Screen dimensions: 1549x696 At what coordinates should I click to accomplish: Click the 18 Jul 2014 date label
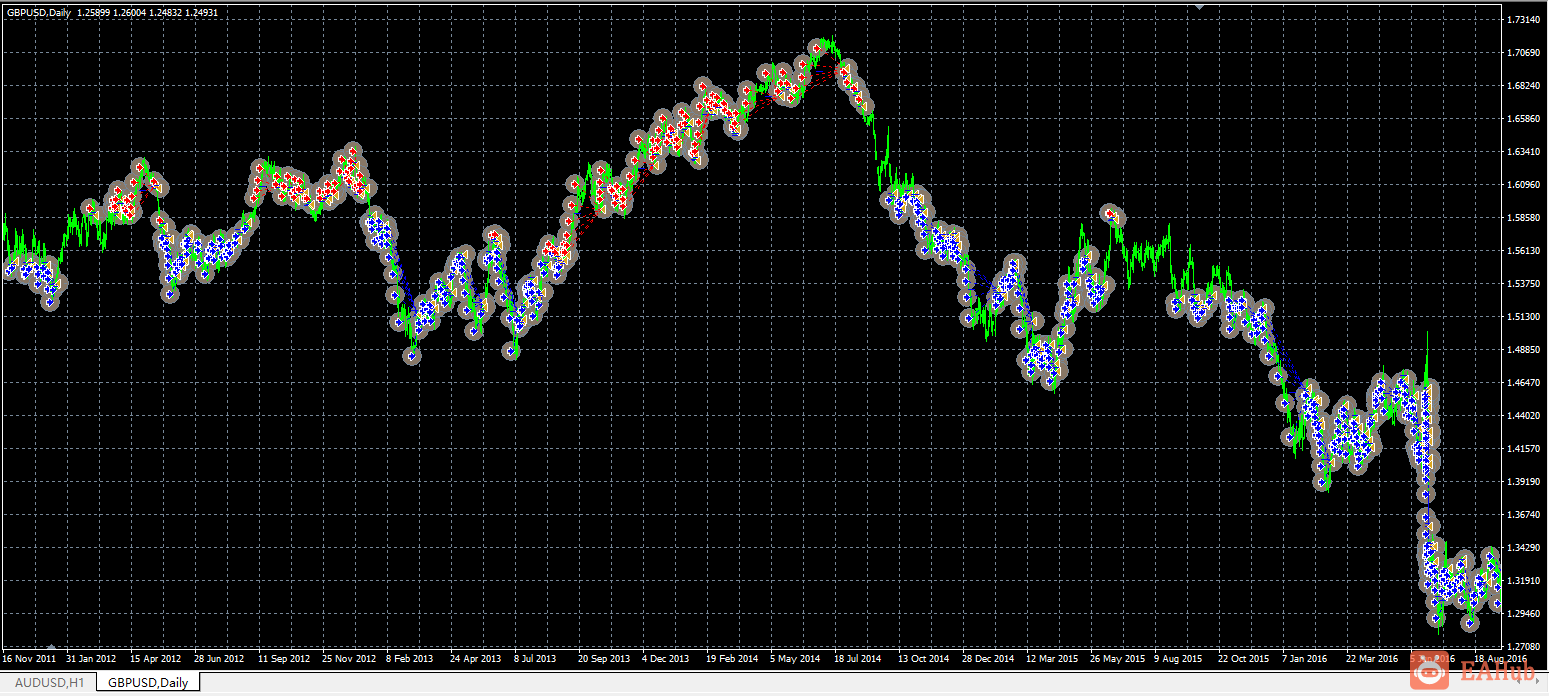[858, 659]
